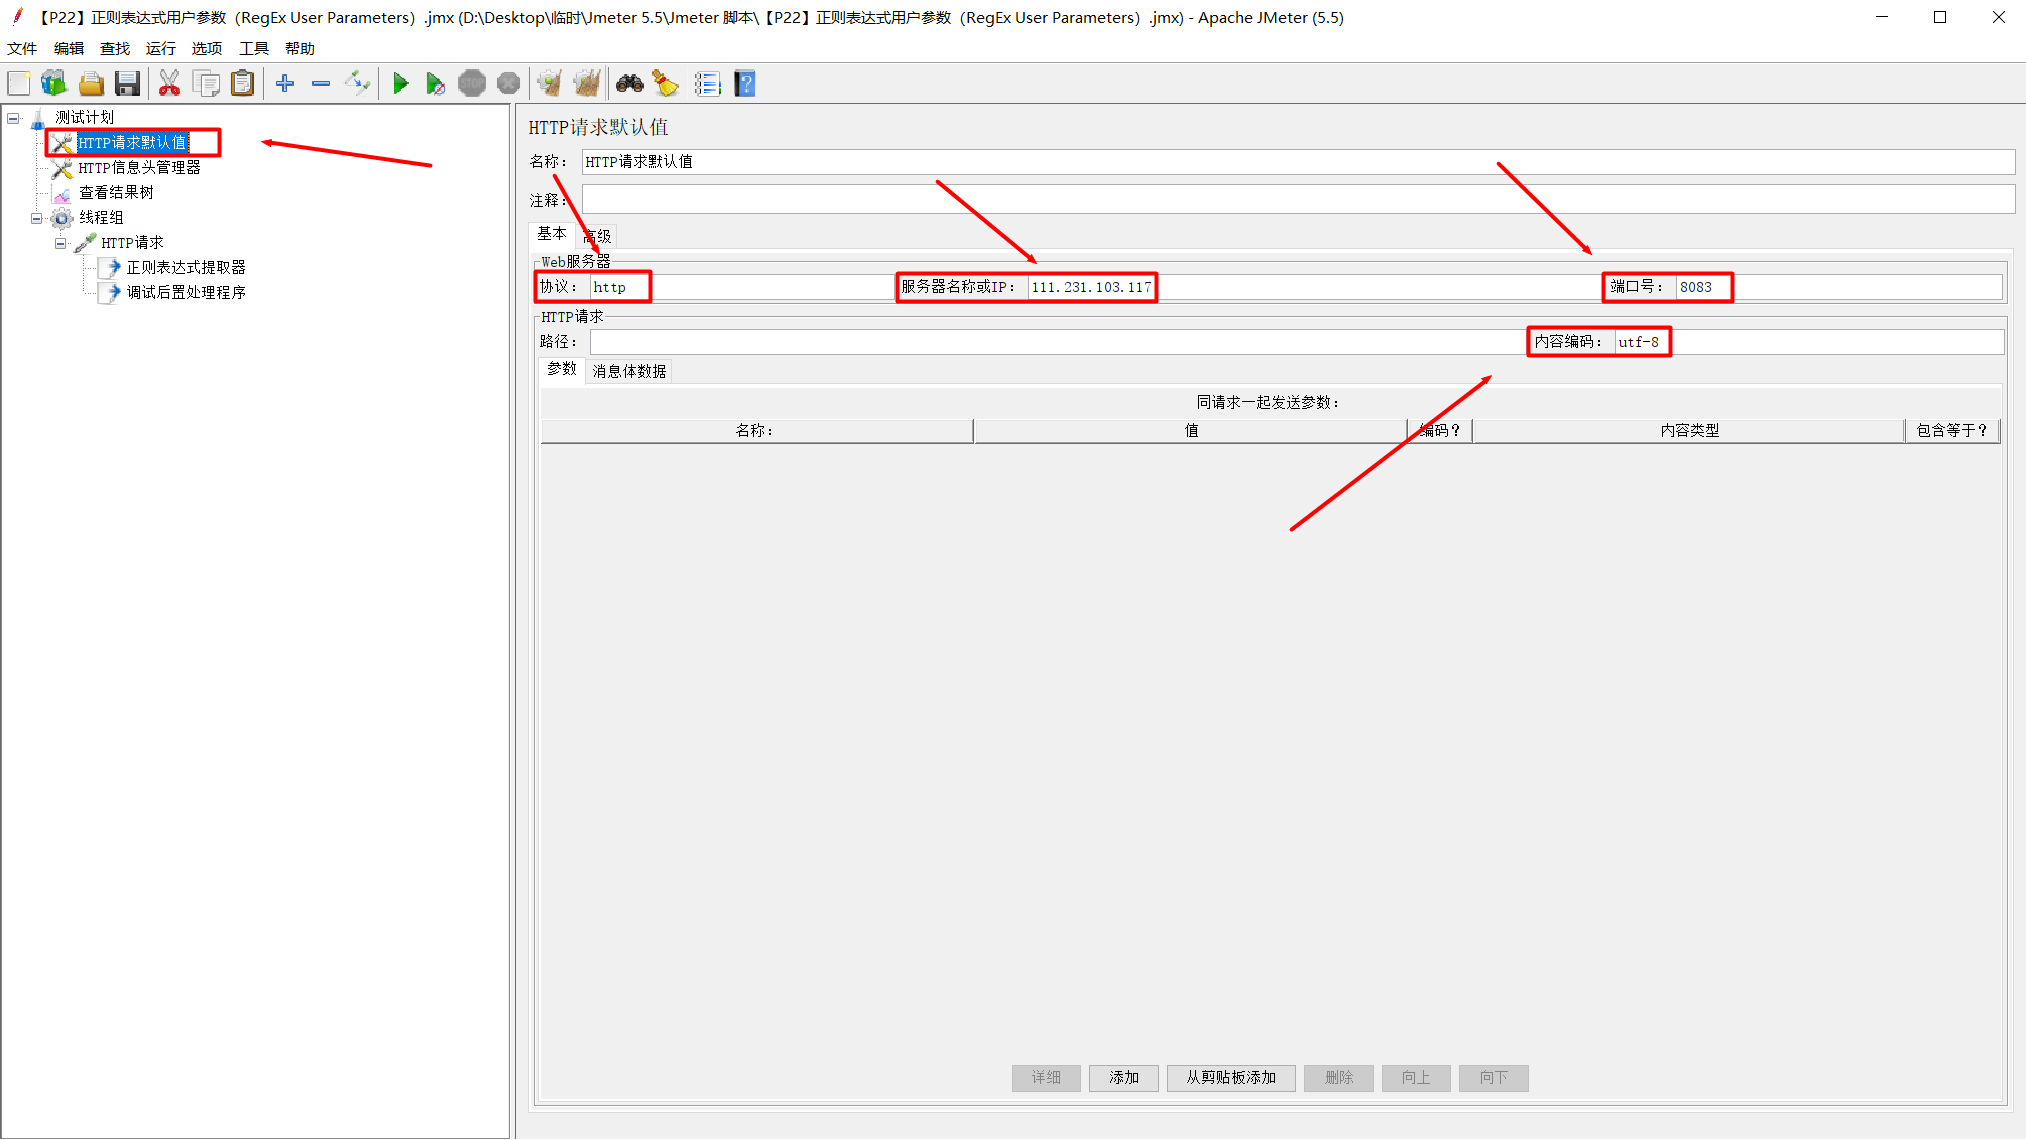Clear all results with double broom icon
Image resolution: width=2026 pixels, height=1140 pixels.
tap(587, 84)
